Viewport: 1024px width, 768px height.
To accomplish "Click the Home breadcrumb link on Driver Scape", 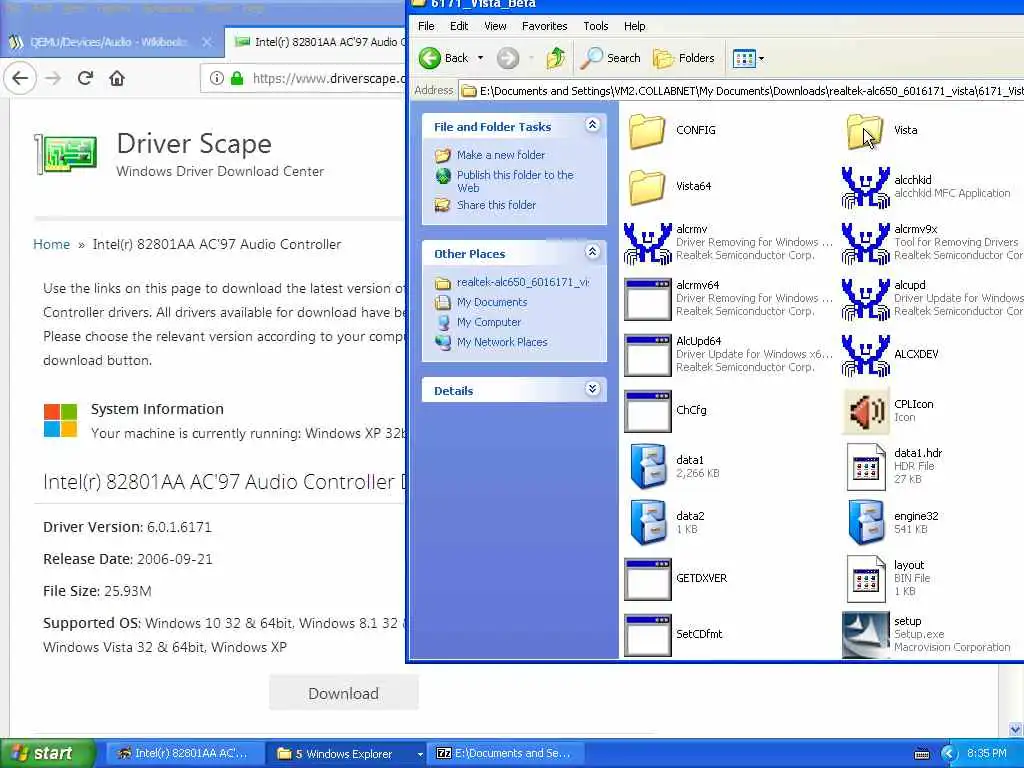I will pyautogui.click(x=51, y=244).
